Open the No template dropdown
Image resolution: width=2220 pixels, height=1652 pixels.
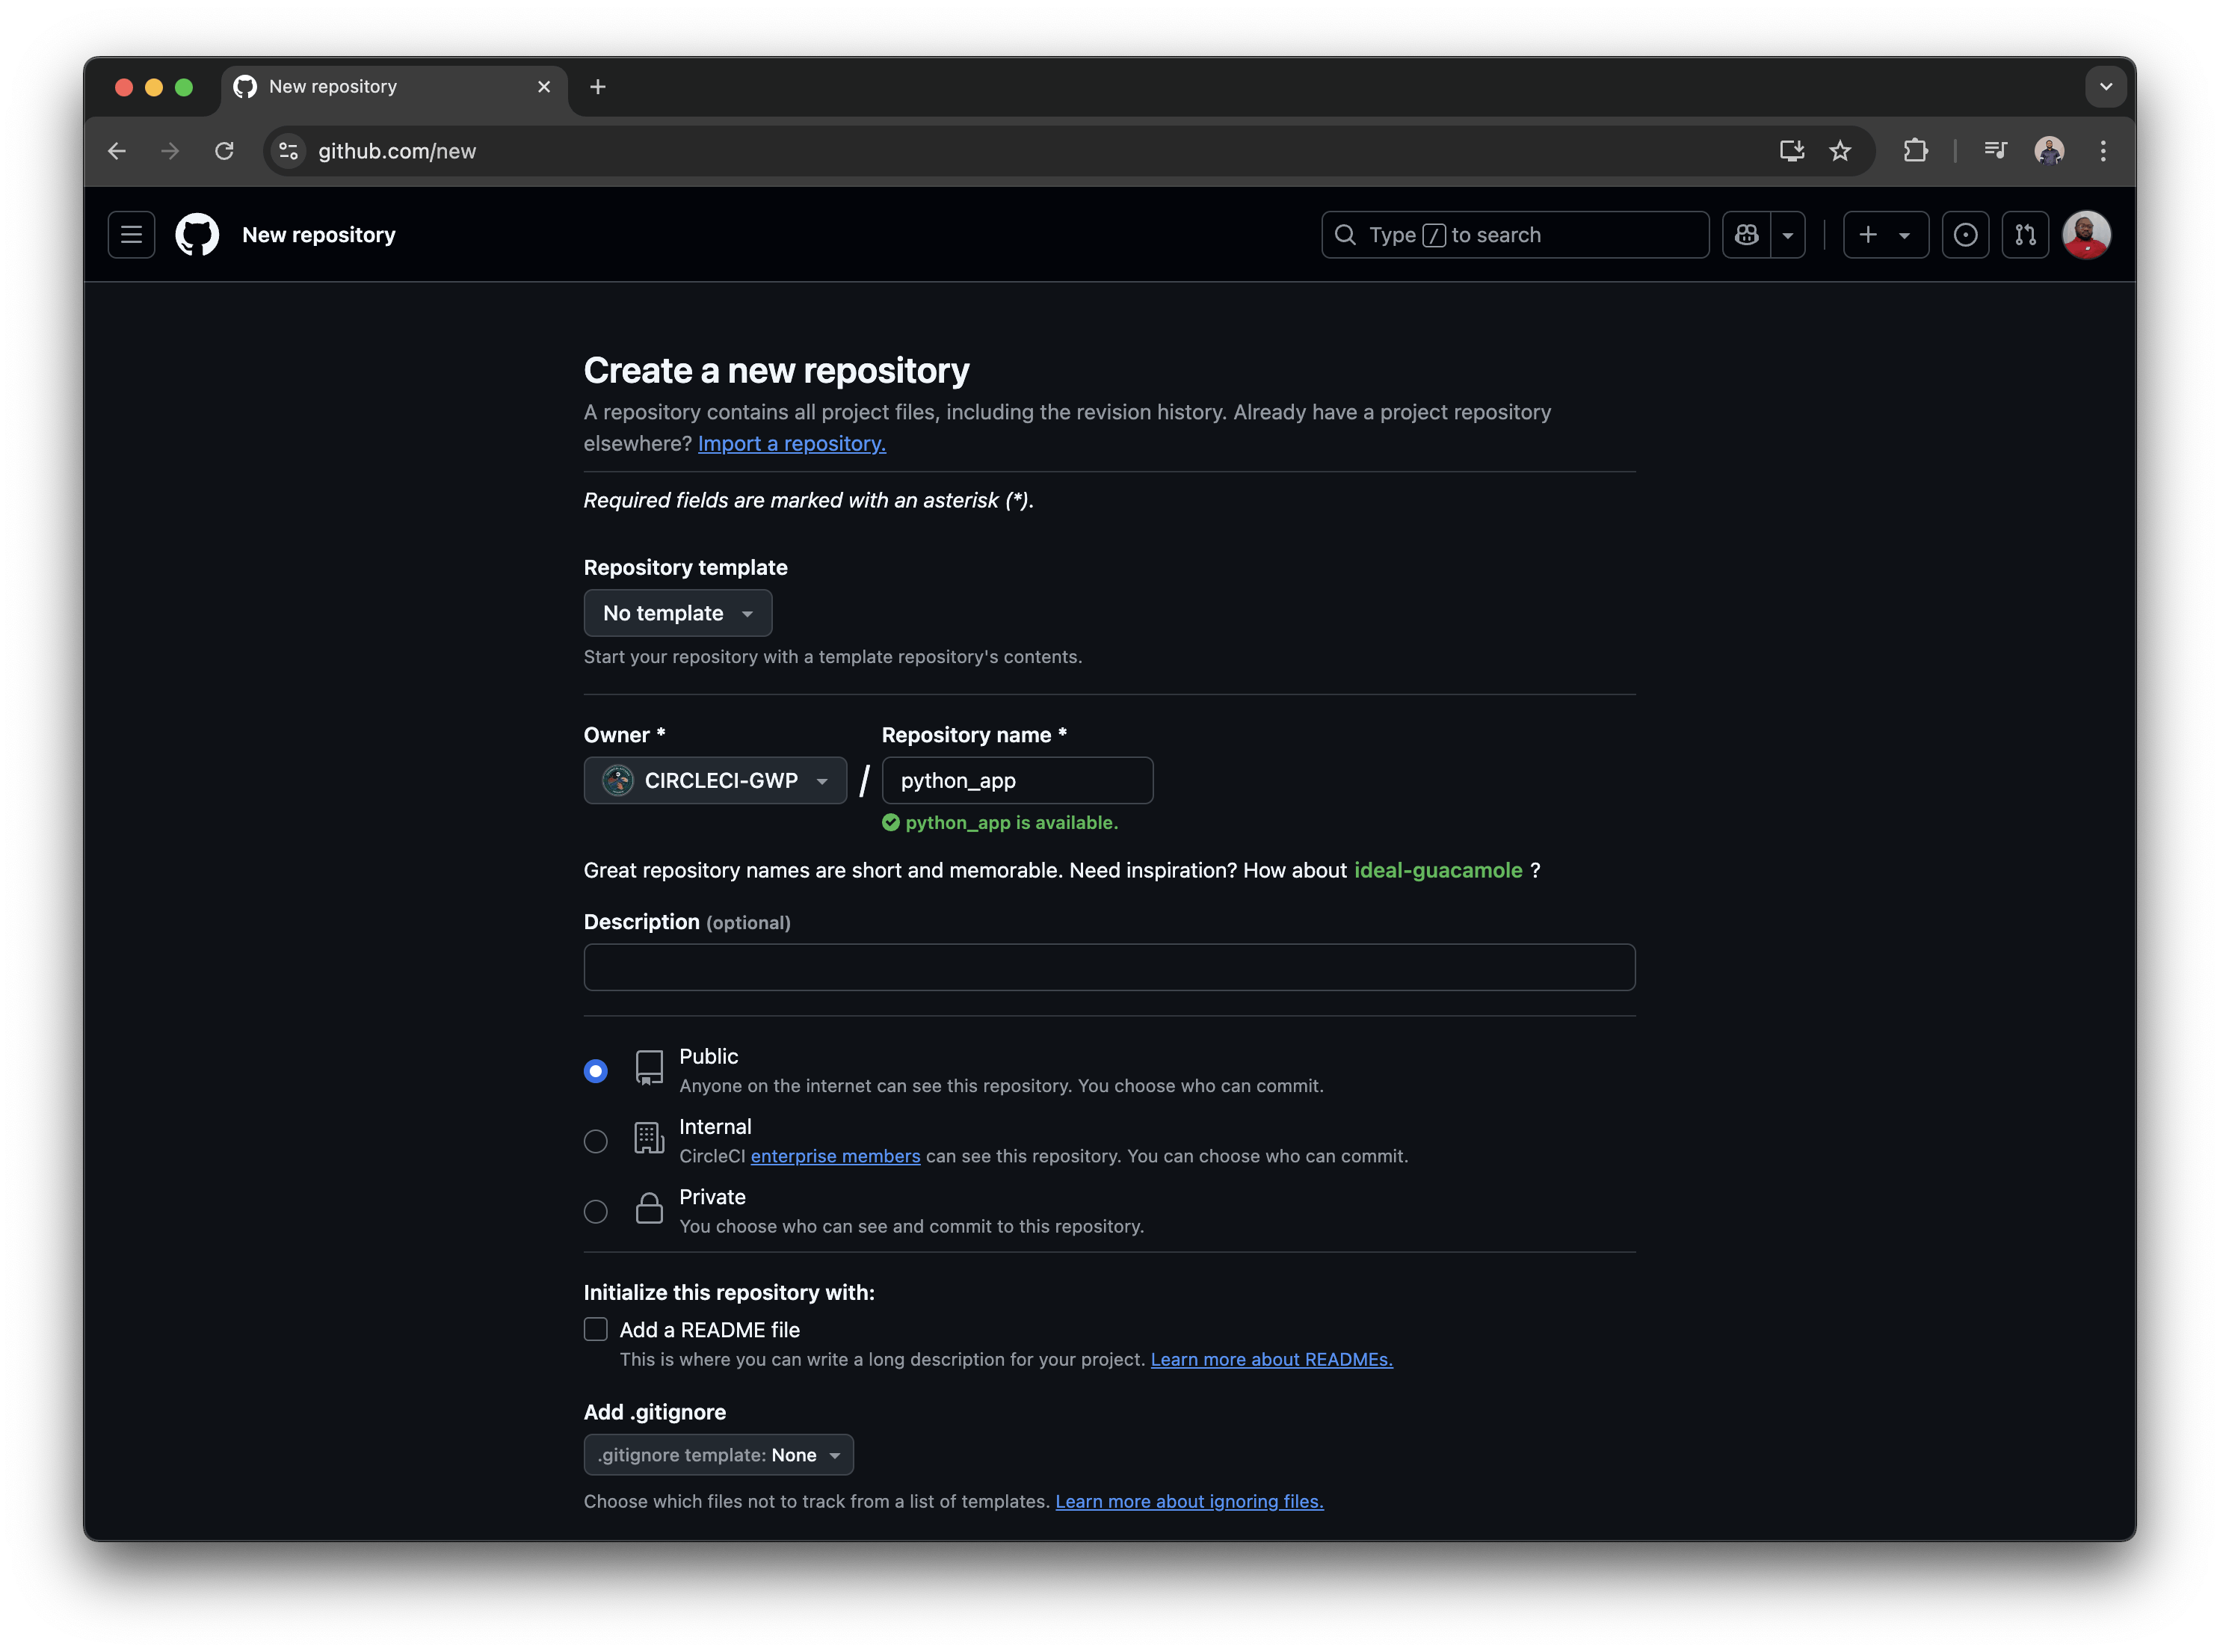click(677, 613)
